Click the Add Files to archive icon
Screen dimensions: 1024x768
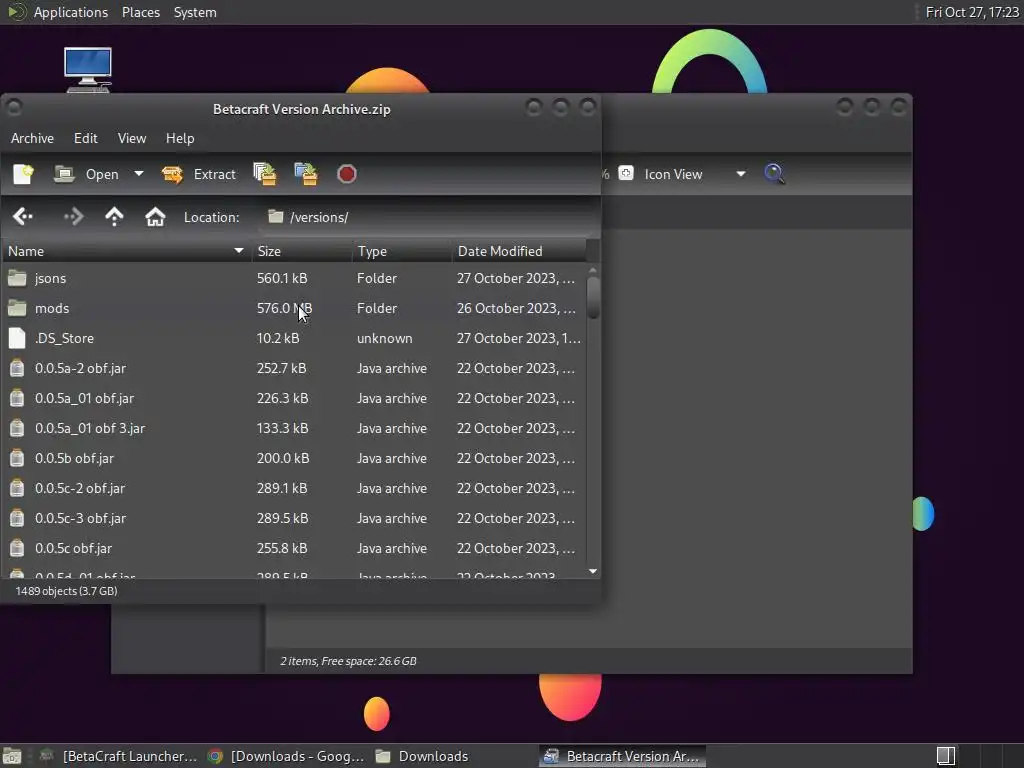tap(264, 174)
